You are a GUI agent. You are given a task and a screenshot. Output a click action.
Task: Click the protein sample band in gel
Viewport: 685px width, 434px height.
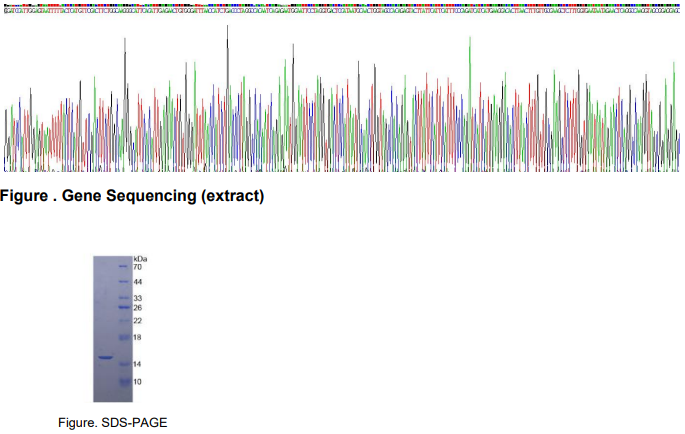tap(105, 358)
